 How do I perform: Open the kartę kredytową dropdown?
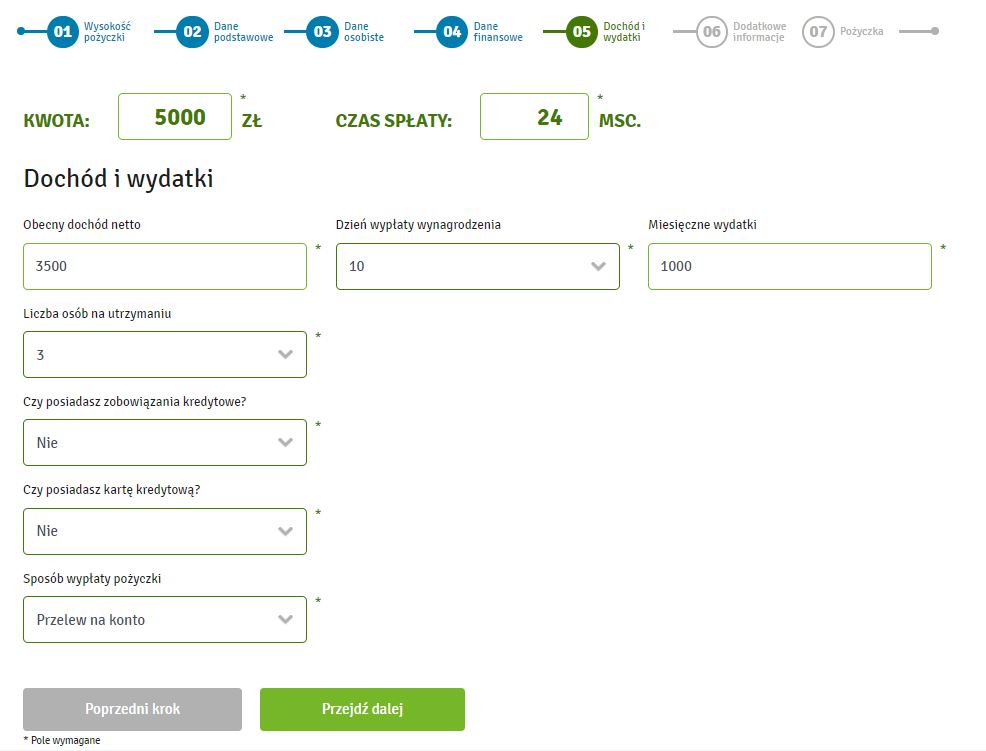(x=165, y=531)
